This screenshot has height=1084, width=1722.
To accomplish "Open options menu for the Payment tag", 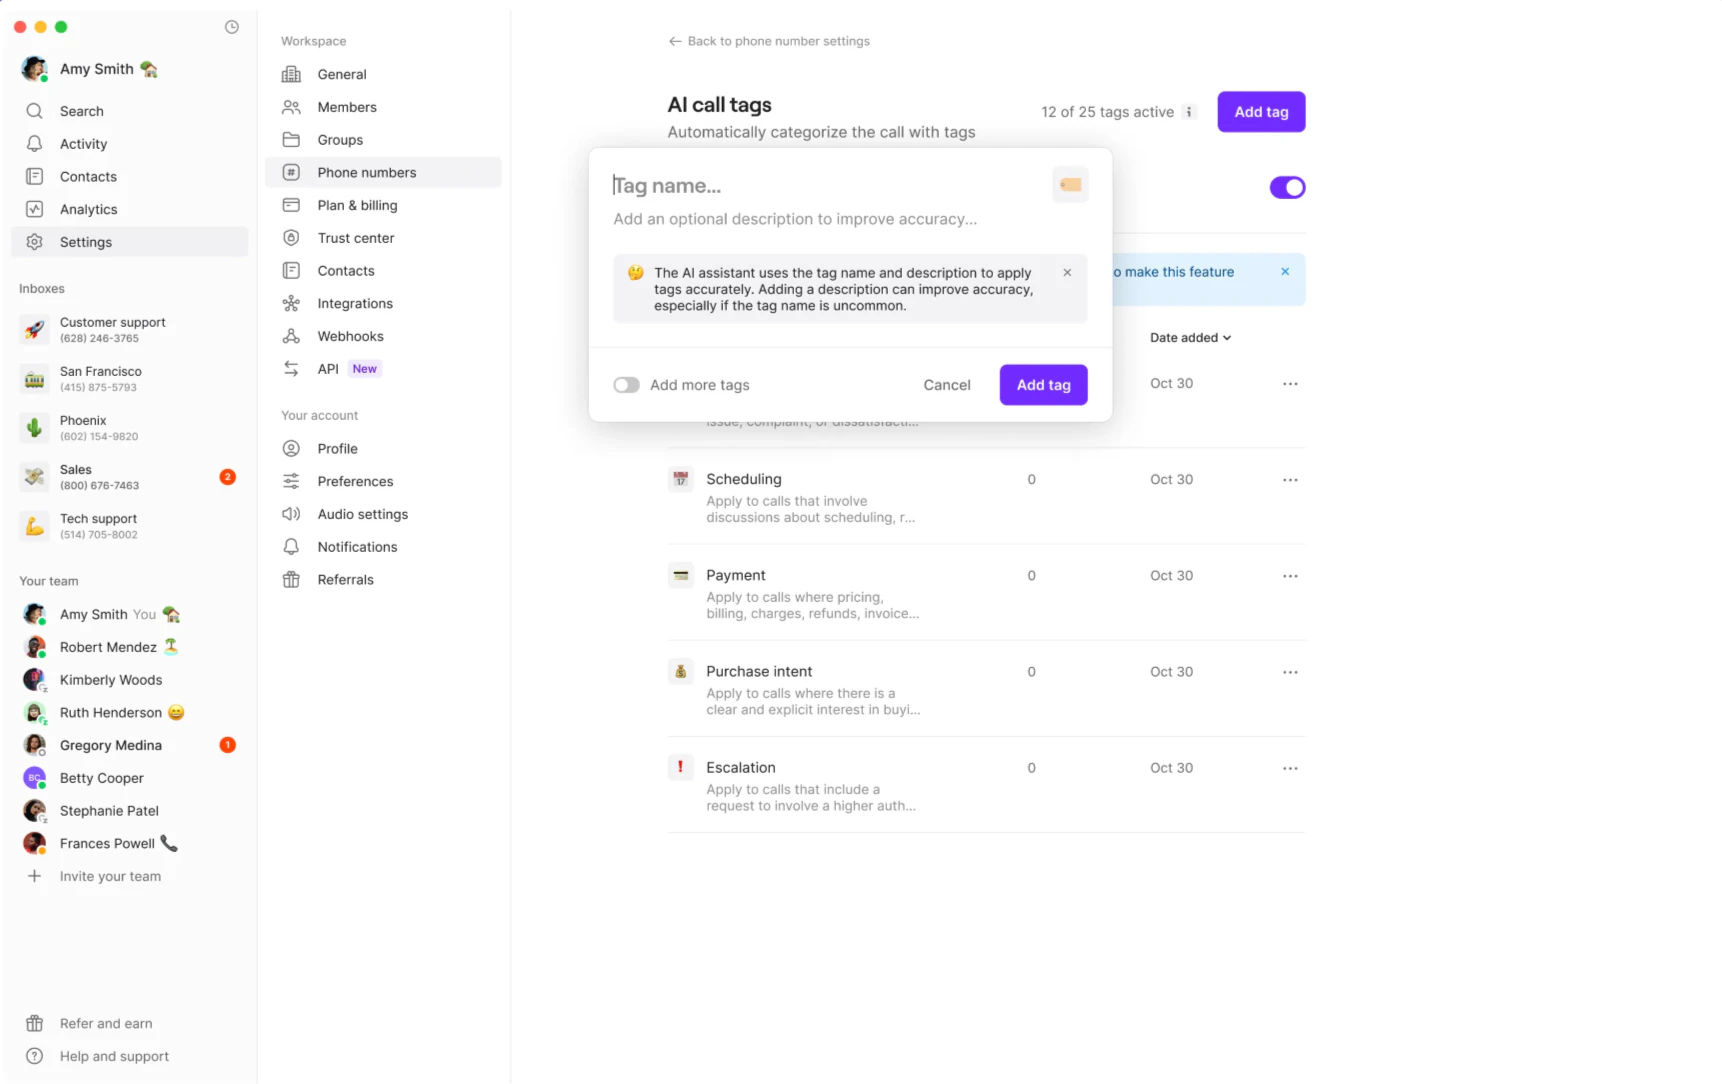I will click(x=1289, y=576).
